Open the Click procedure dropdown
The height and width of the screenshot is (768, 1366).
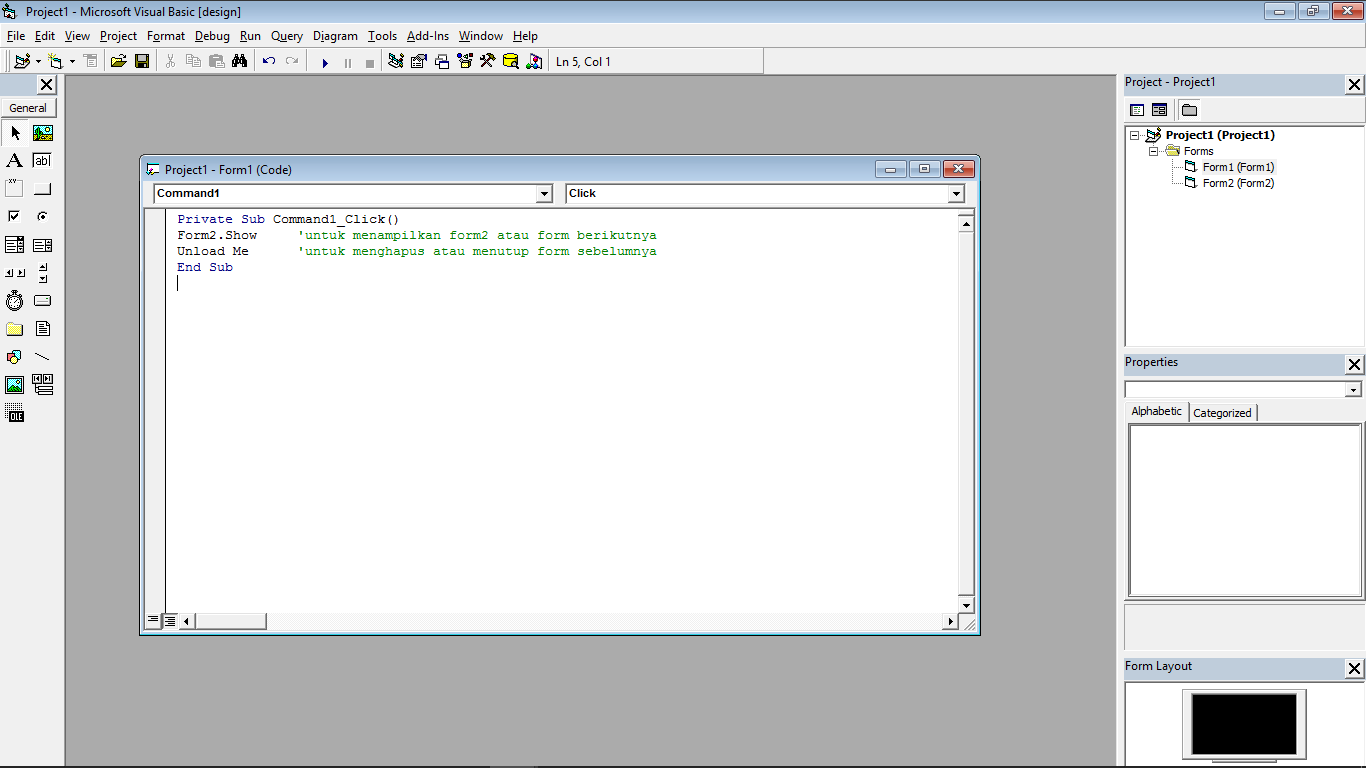(x=956, y=193)
